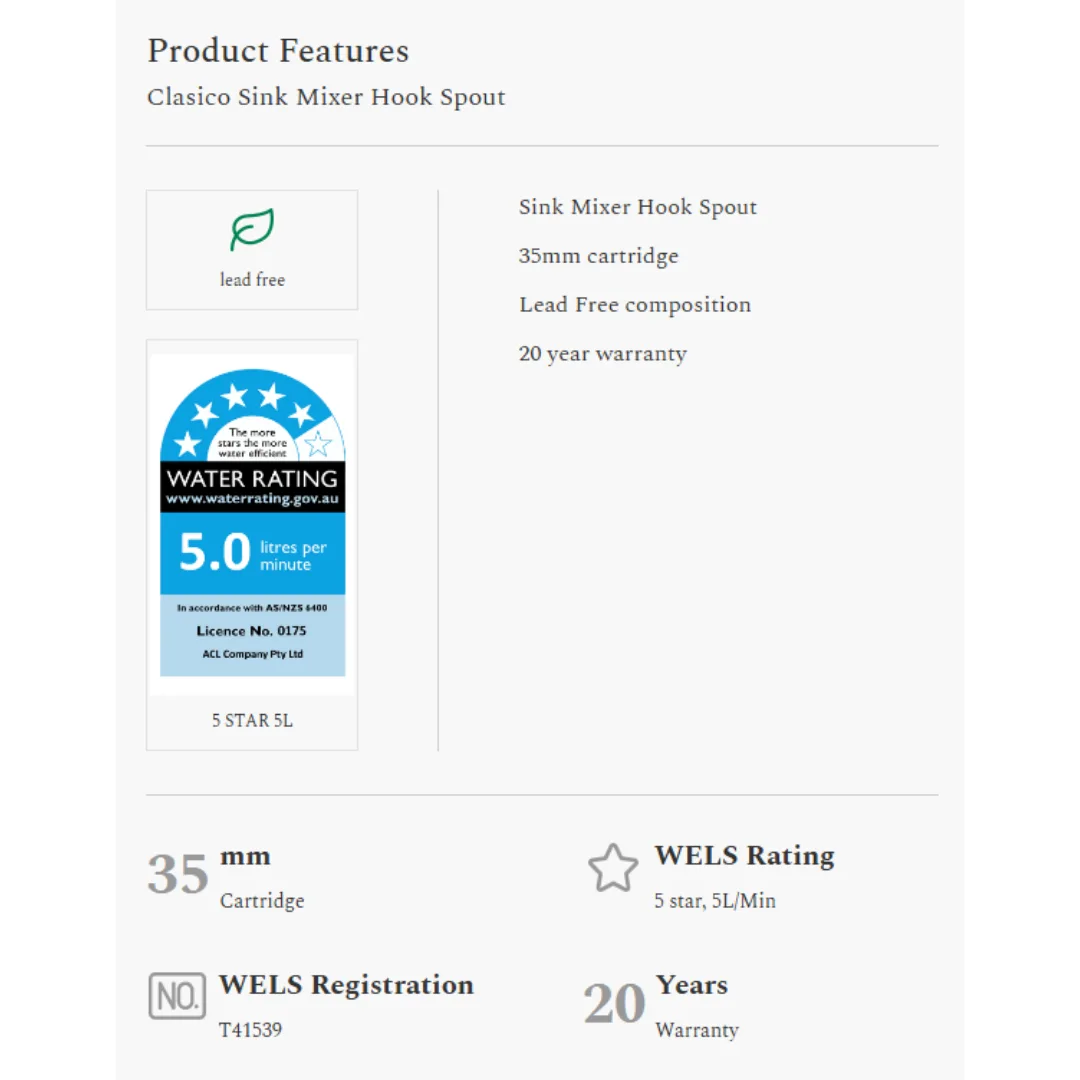Click the large 35 cartridge number

178,874
